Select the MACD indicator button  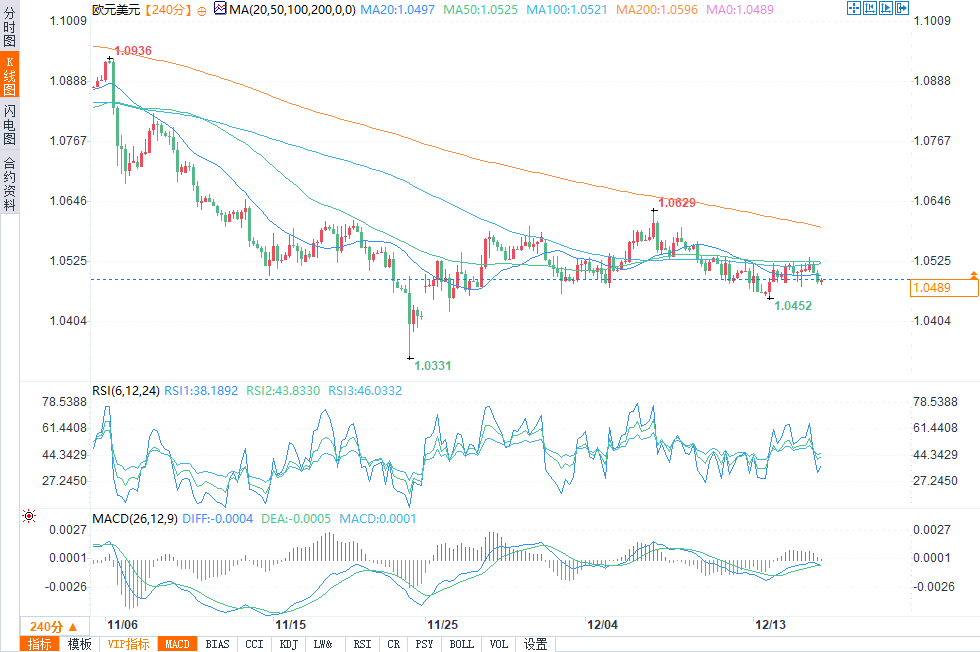point(178,644)
